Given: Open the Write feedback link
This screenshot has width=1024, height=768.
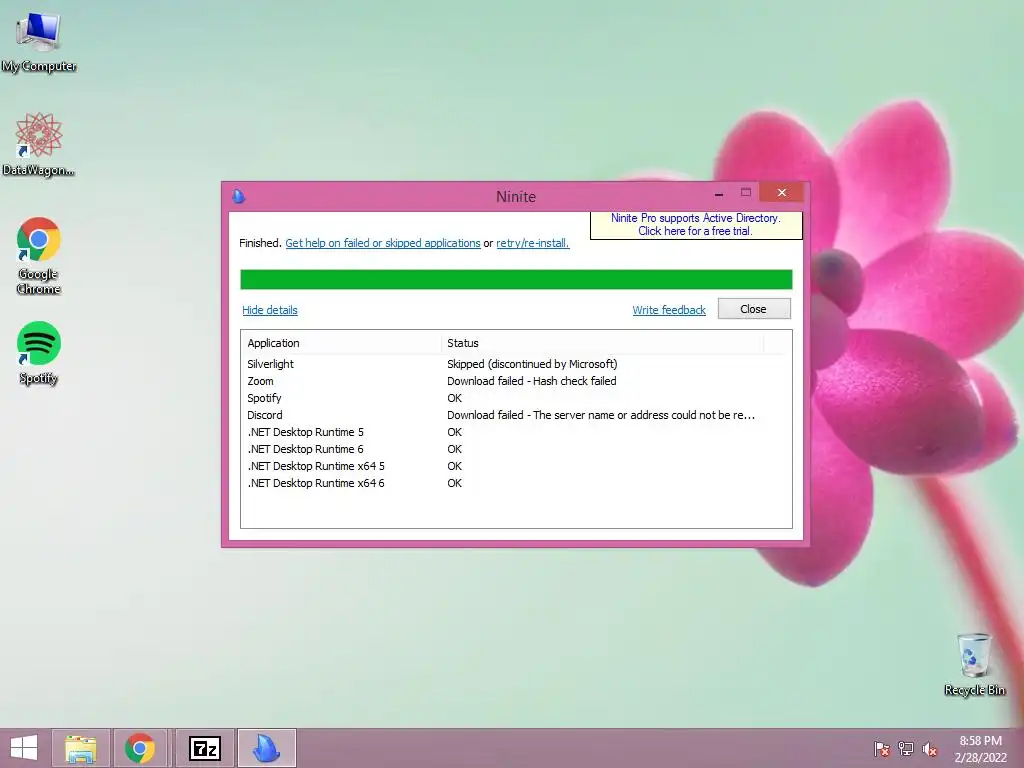Looking at the screenshot, I should click(669, 310).
